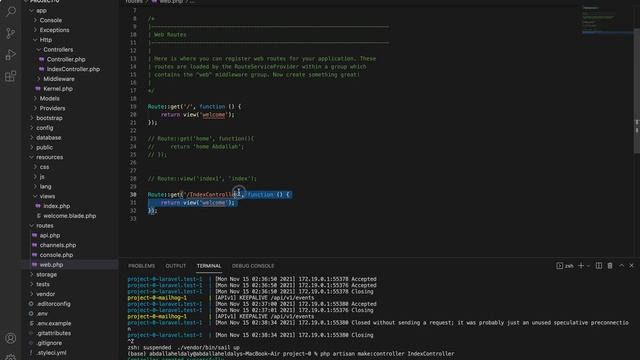
Task: Expand the vendor folder
Action: tap(31, 294)
